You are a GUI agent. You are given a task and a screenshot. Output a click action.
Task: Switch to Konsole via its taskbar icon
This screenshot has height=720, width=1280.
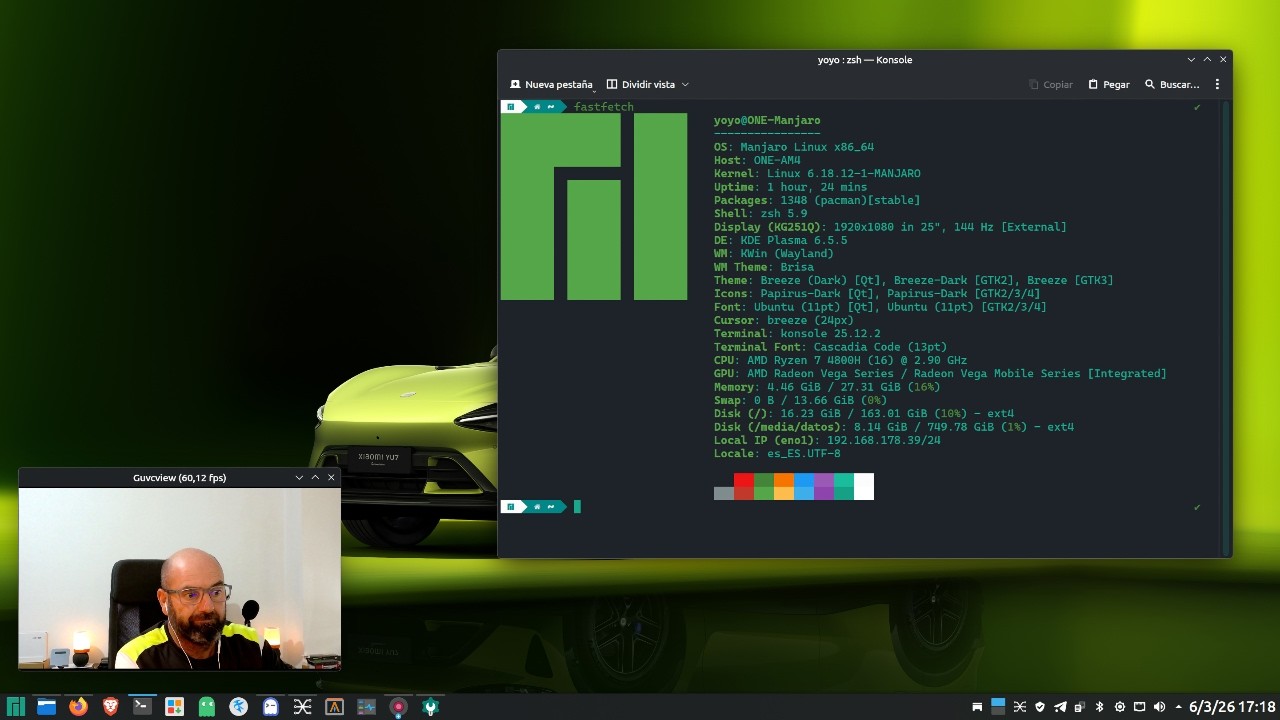(x=142, y=707)
